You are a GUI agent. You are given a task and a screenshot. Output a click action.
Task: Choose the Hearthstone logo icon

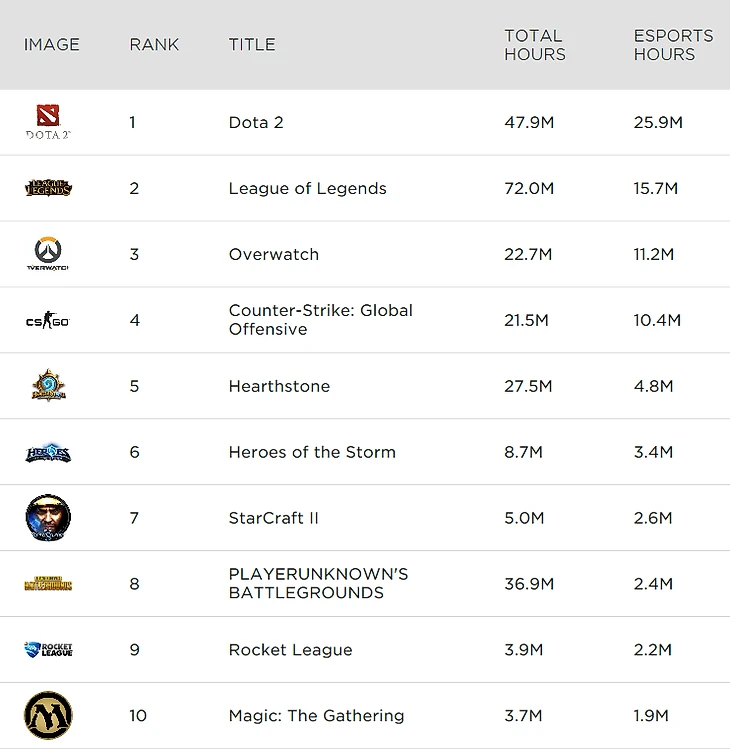(48, 385)
